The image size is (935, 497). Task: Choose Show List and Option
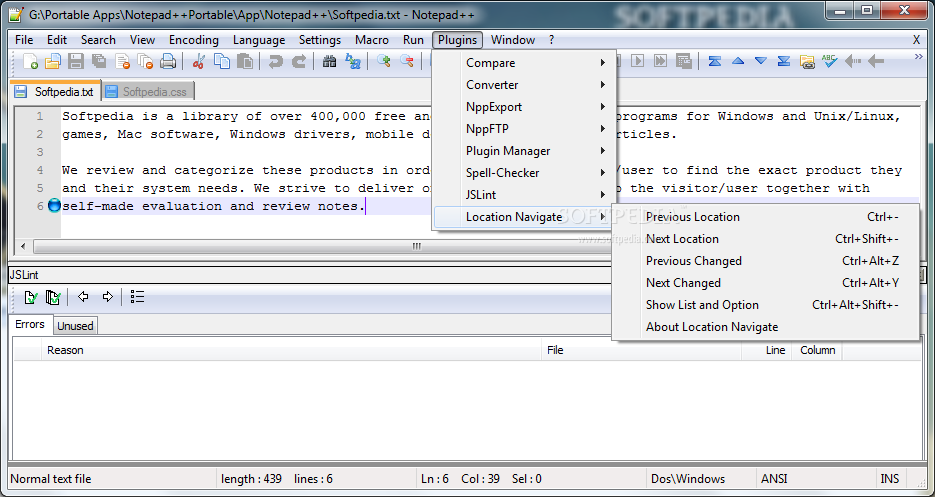coord(766,305)
